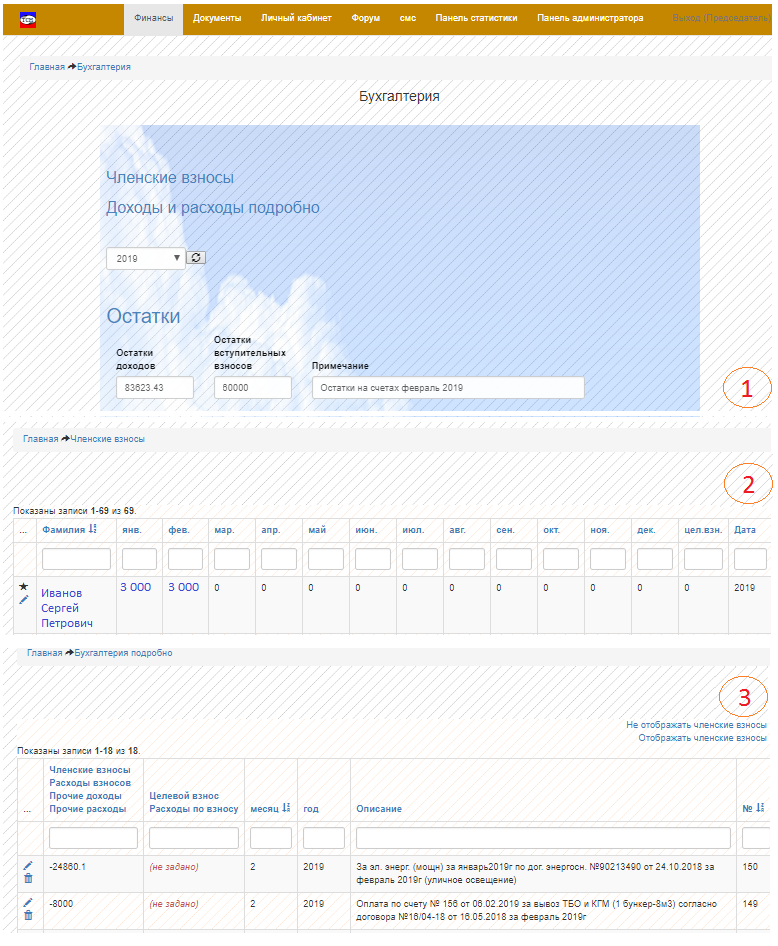Click (не задано) in the -24860.1 row
The width and height of the screenshot is (778, 946).
[x=174, y=867]
